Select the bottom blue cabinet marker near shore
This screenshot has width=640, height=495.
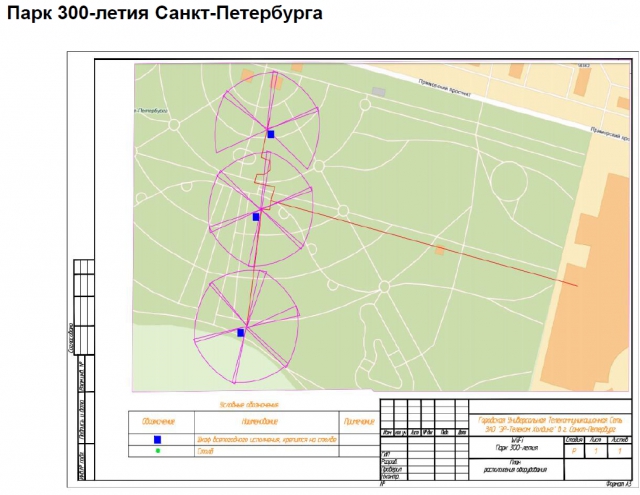coord(241,333)
